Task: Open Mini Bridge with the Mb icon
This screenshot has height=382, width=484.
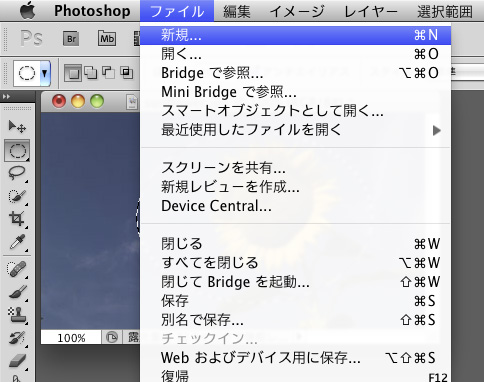Action: [107, 38]
